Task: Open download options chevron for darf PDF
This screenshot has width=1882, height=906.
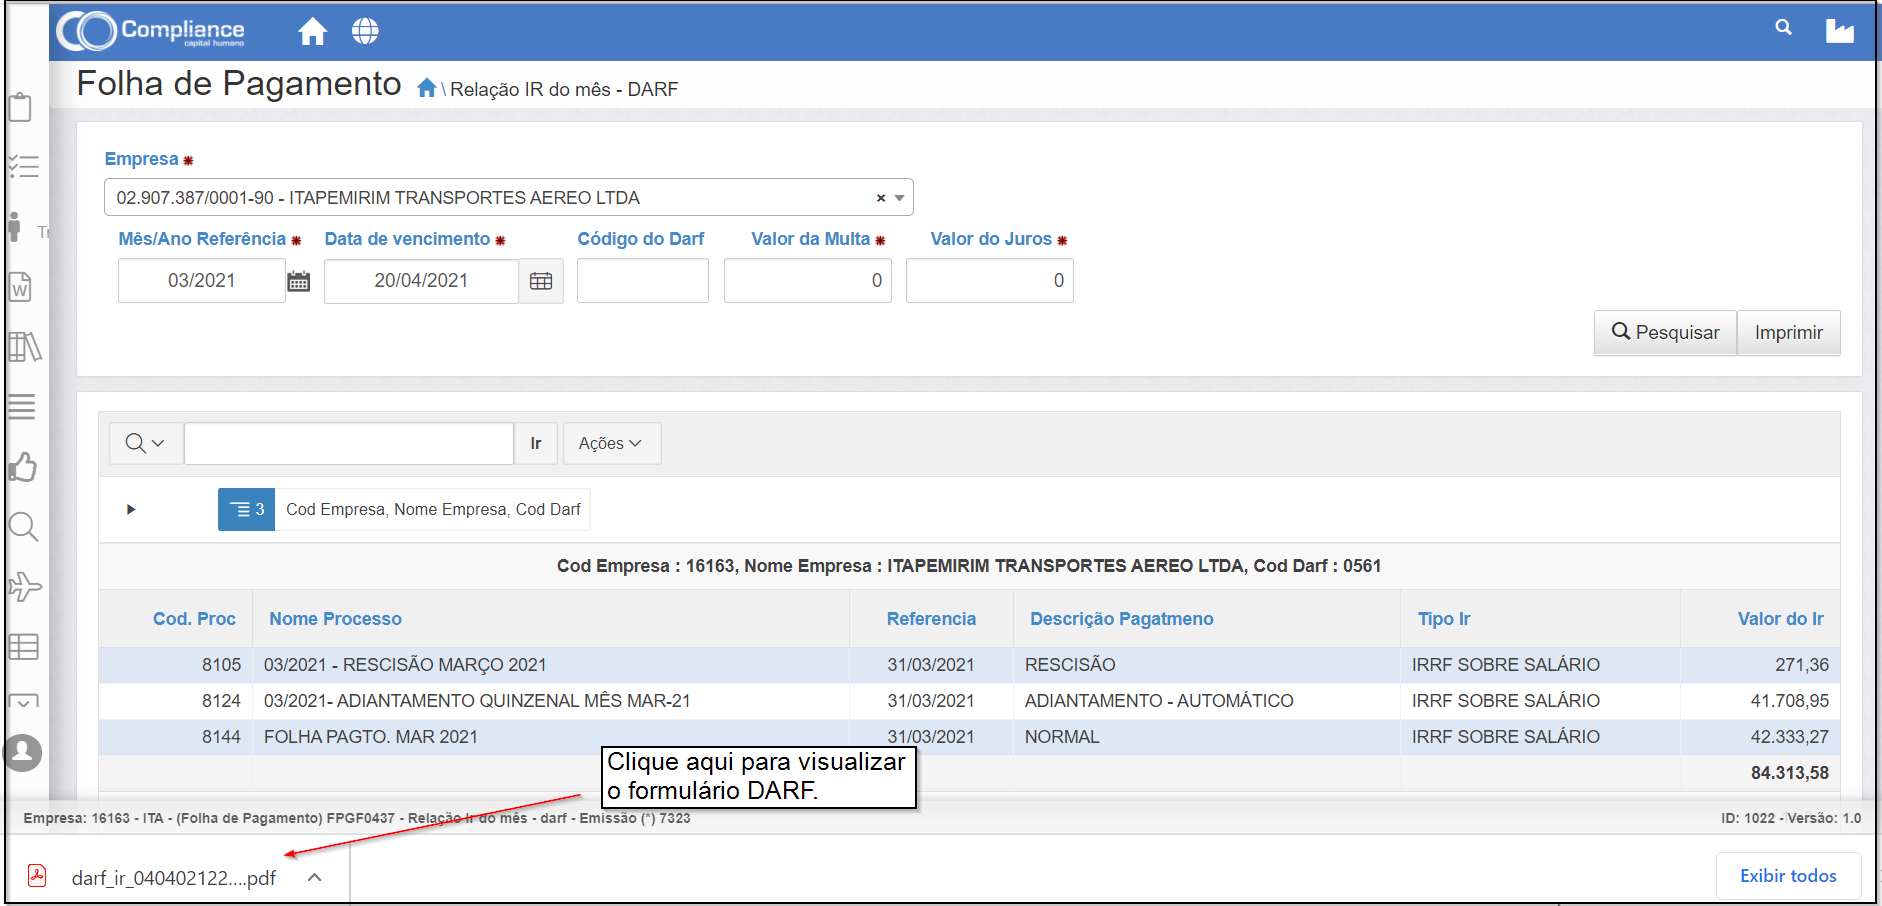Action: [314, 877]
